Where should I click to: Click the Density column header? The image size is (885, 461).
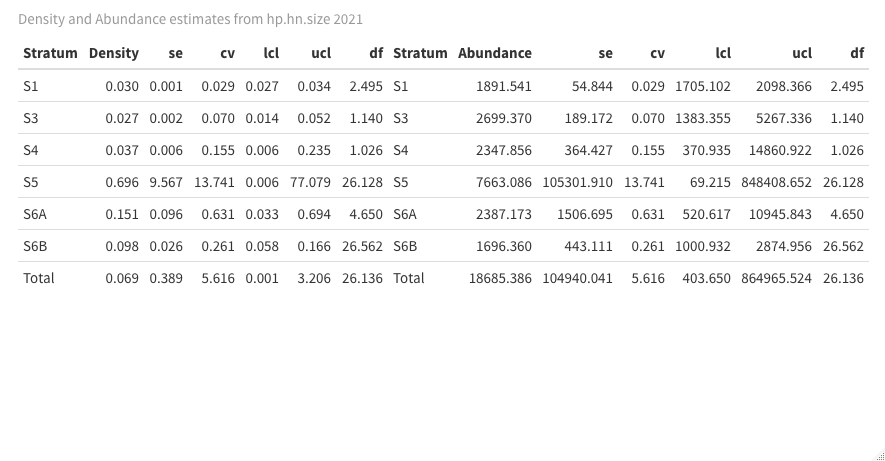[x=113, y=53]
